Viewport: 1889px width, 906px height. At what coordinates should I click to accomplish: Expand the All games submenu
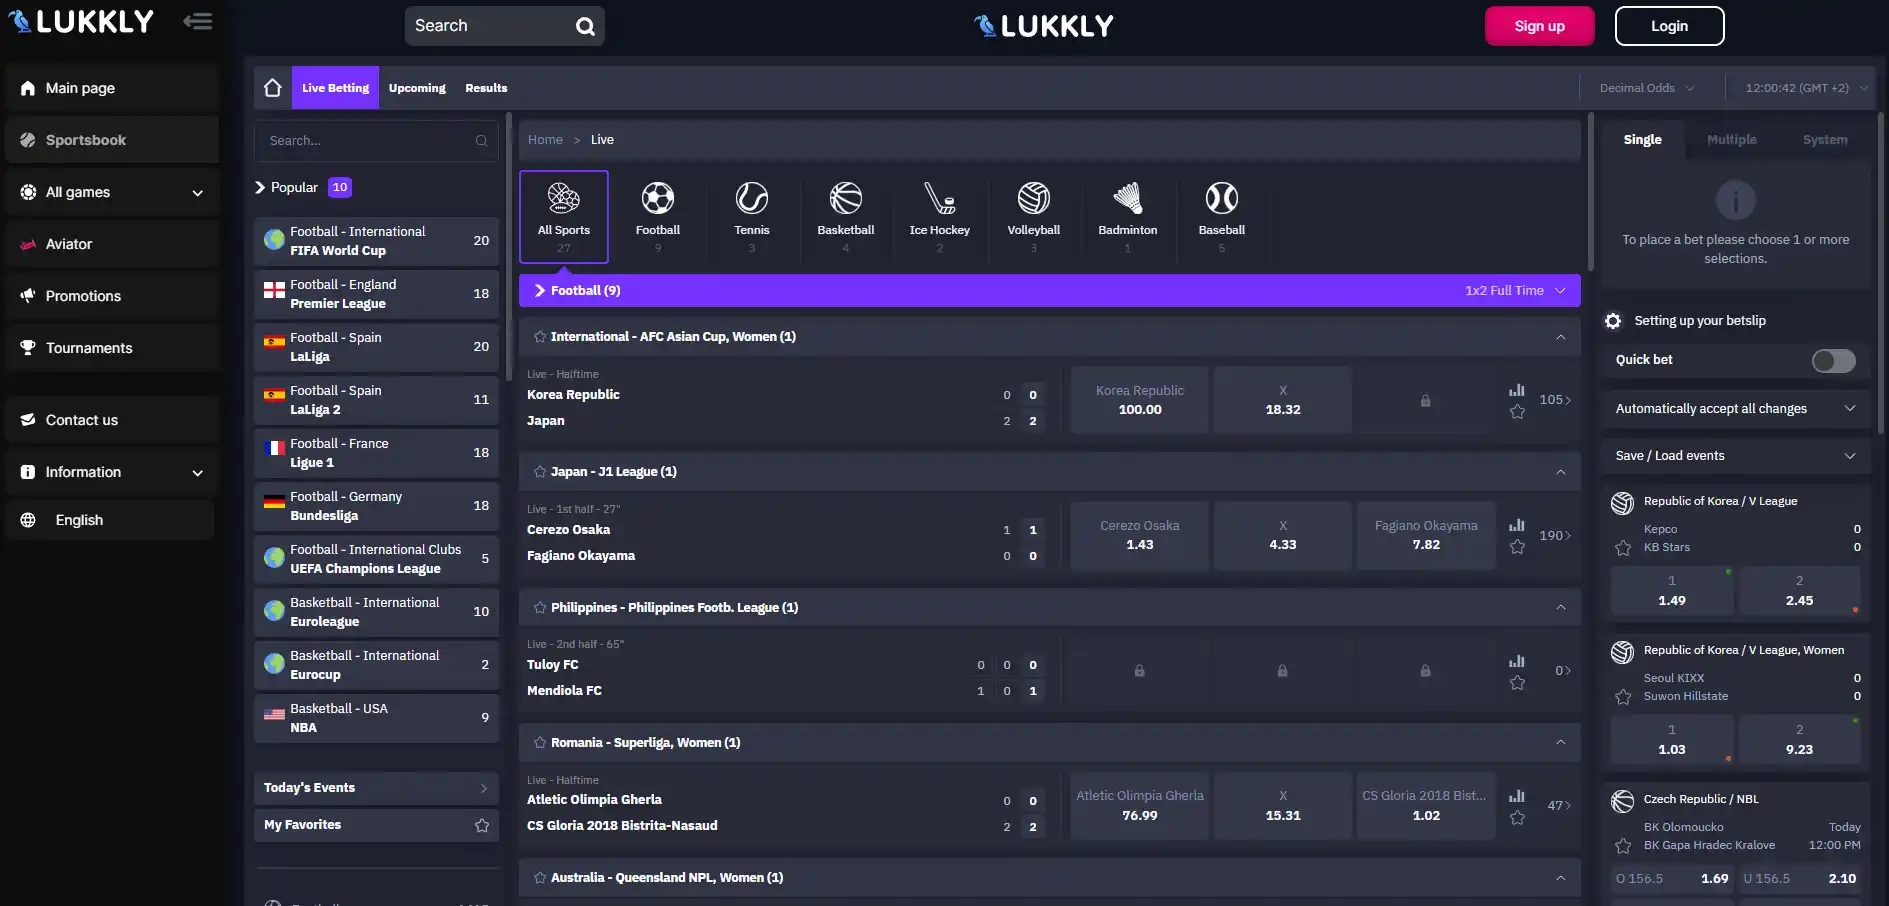[x=198, y=193]
